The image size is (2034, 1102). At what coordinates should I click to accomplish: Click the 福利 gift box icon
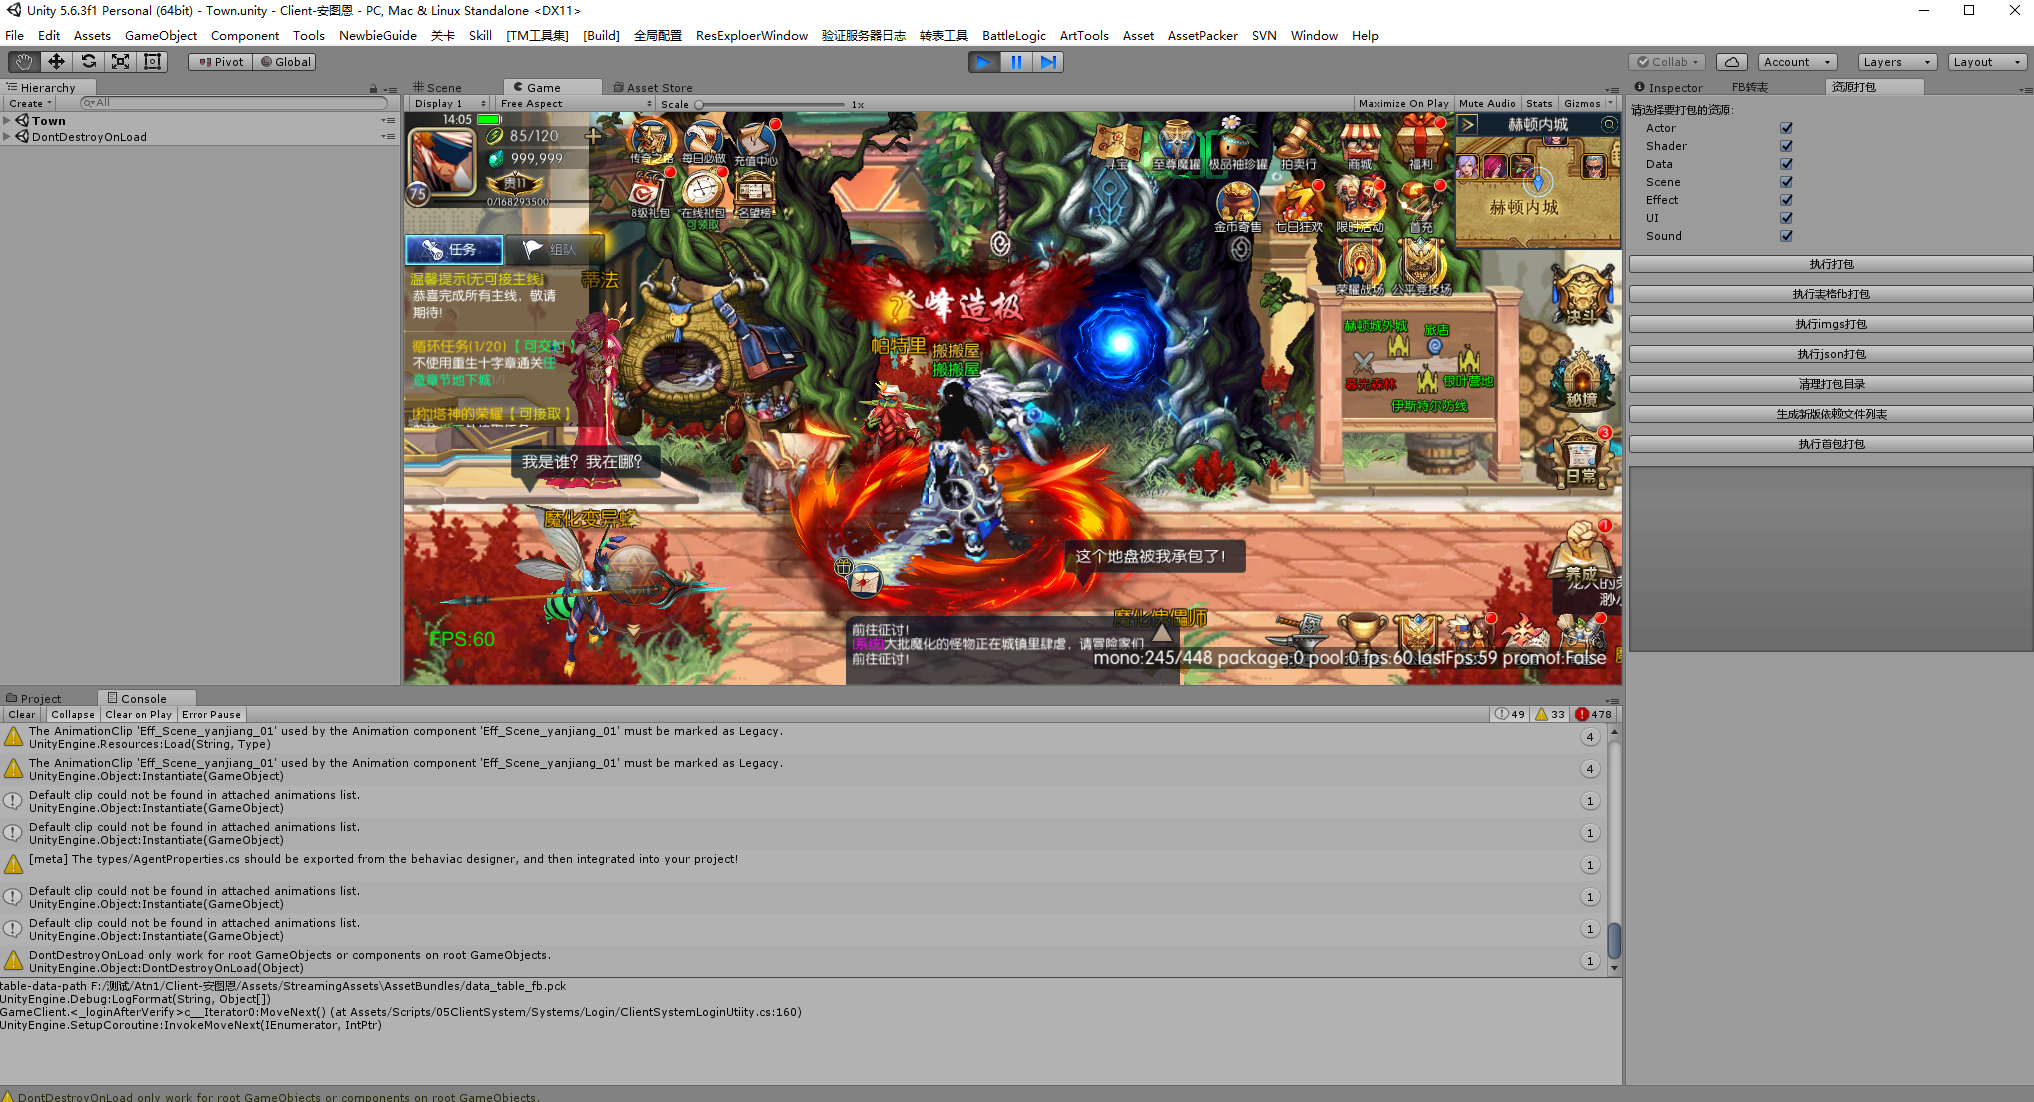click(1420, 146)
